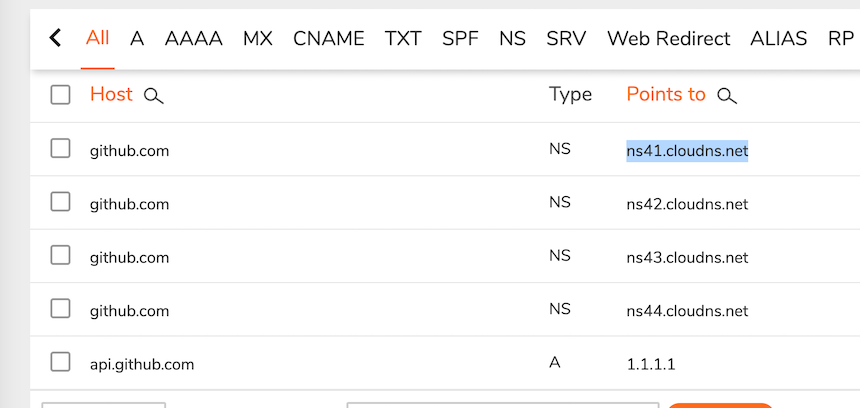The width and height of the screenshot is (860, 408).
Task: Go to the AAAA records tab
Action: (194, 39)
